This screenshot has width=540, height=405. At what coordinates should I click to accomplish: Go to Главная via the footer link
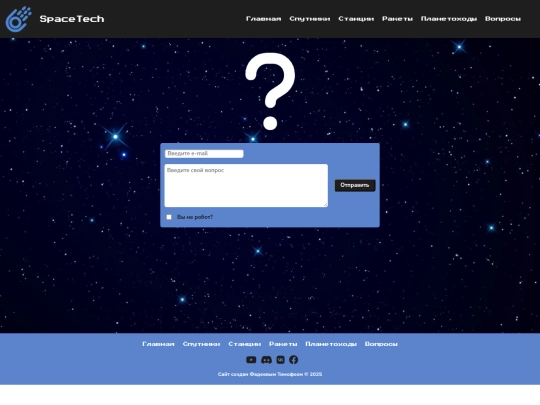[x=158, y=344]
